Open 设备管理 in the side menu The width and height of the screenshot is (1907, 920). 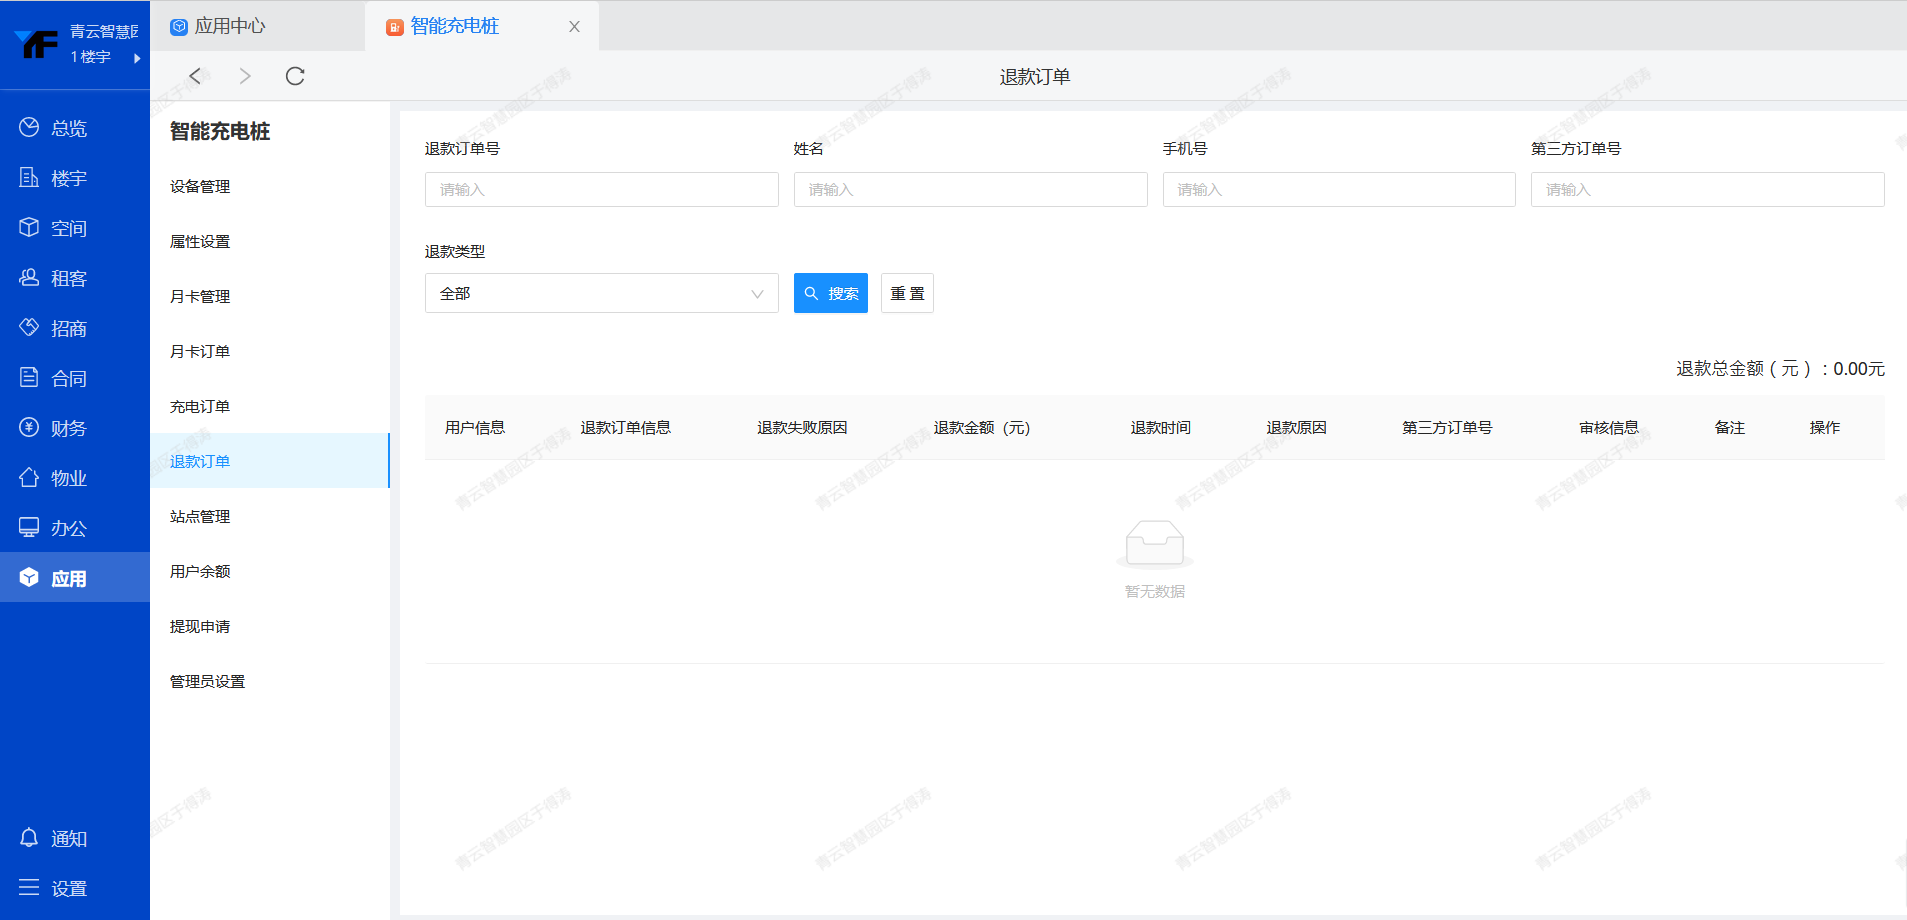tap(200, 186)
